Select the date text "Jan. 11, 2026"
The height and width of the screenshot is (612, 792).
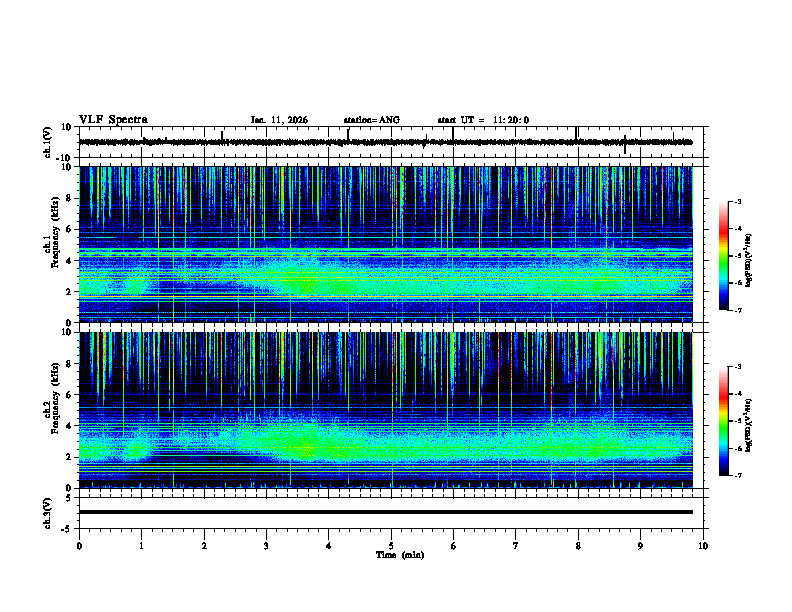coord(279,120)
